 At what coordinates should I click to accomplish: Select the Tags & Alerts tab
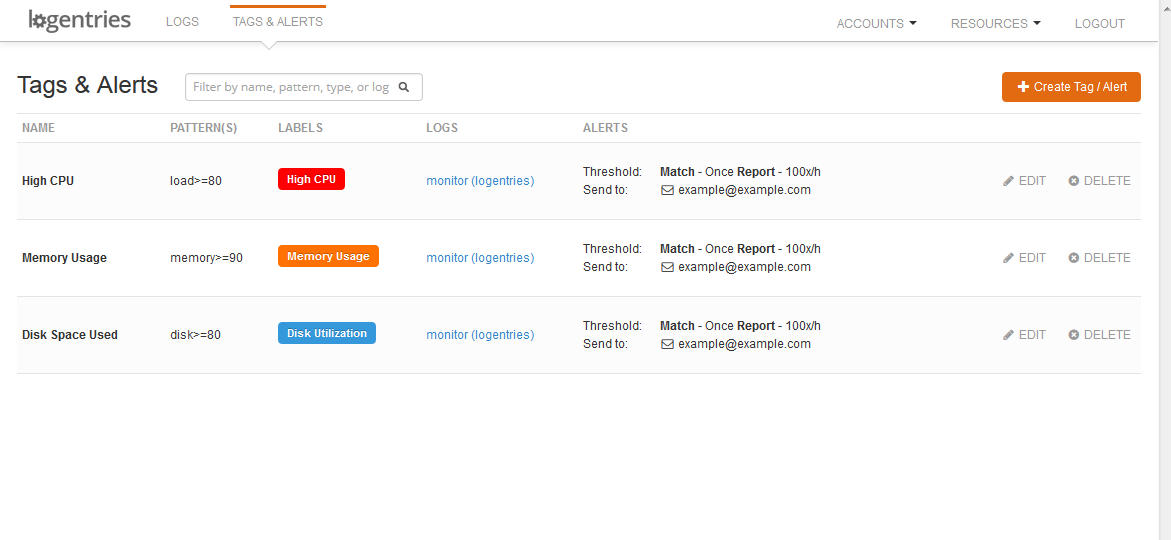[277, 22]
